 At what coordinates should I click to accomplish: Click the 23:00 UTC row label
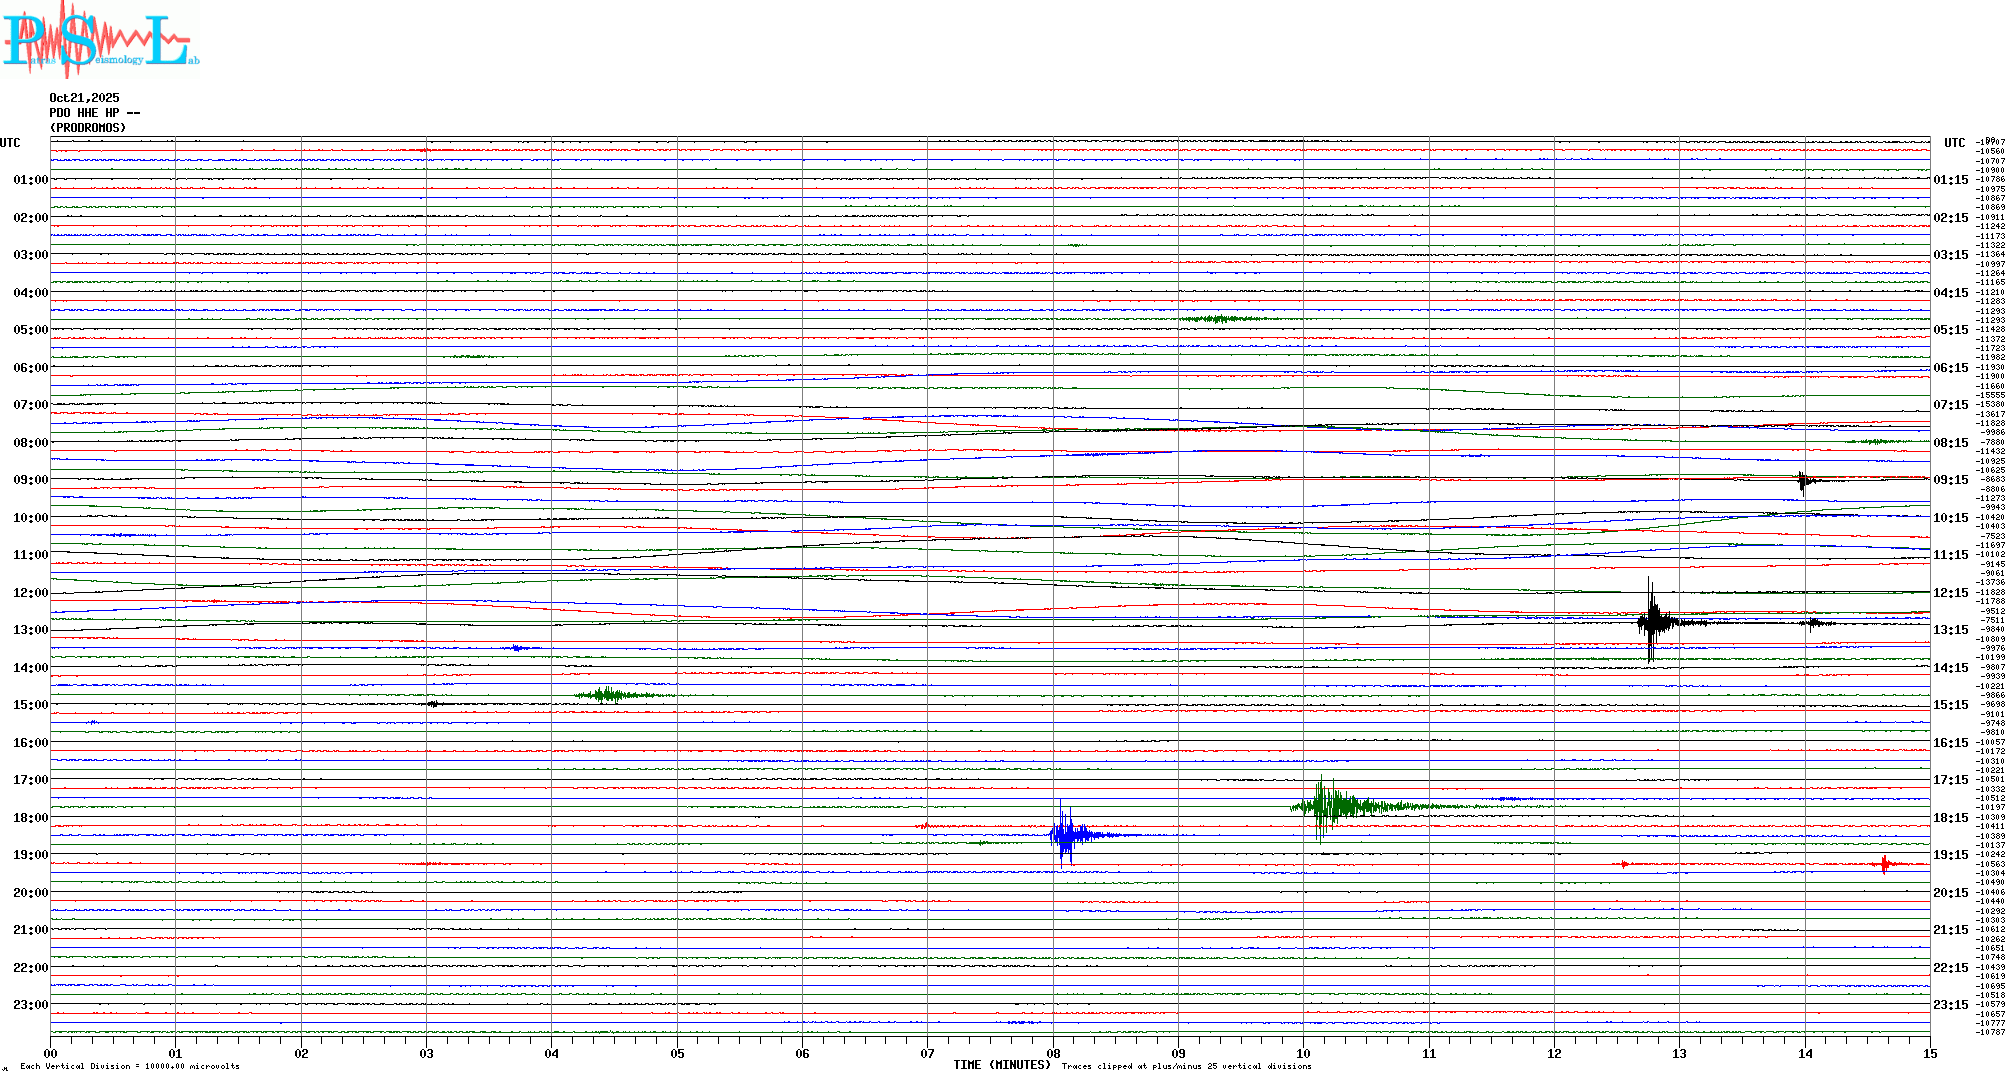pyautogui.click(x=30, y=1005)
